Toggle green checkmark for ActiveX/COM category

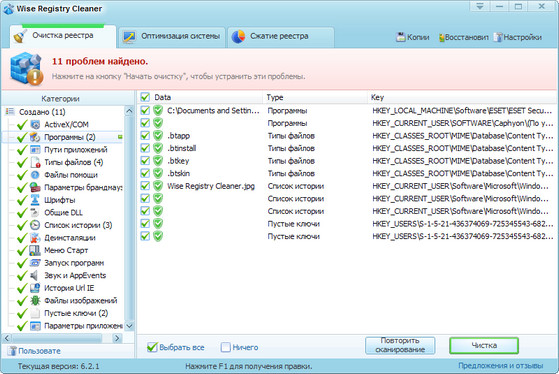tap(22, 124)
